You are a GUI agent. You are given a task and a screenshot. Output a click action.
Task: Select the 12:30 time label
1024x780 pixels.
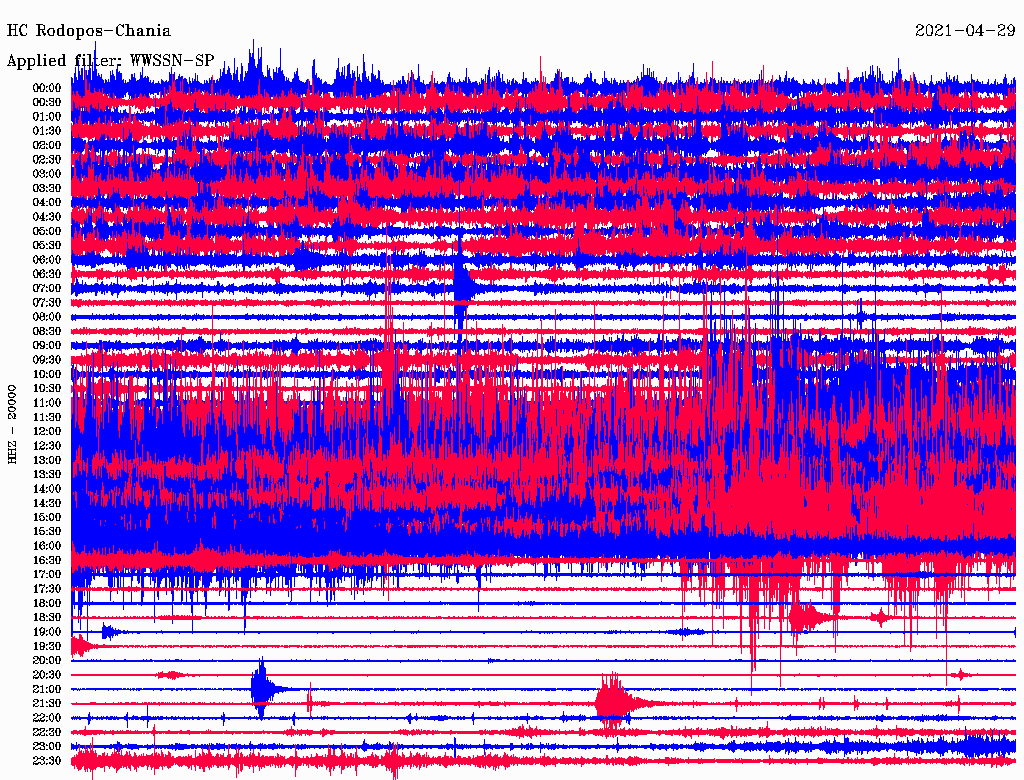[47, 446]
